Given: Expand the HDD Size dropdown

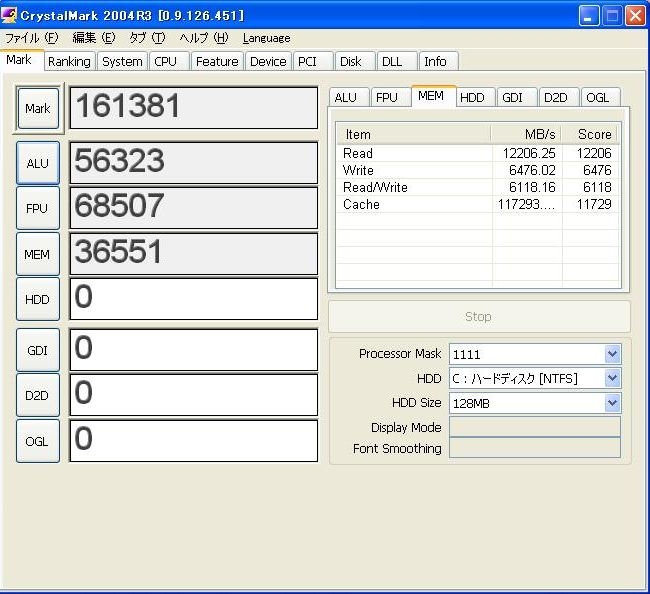Looking at the screenshot, I should [612, 403].
